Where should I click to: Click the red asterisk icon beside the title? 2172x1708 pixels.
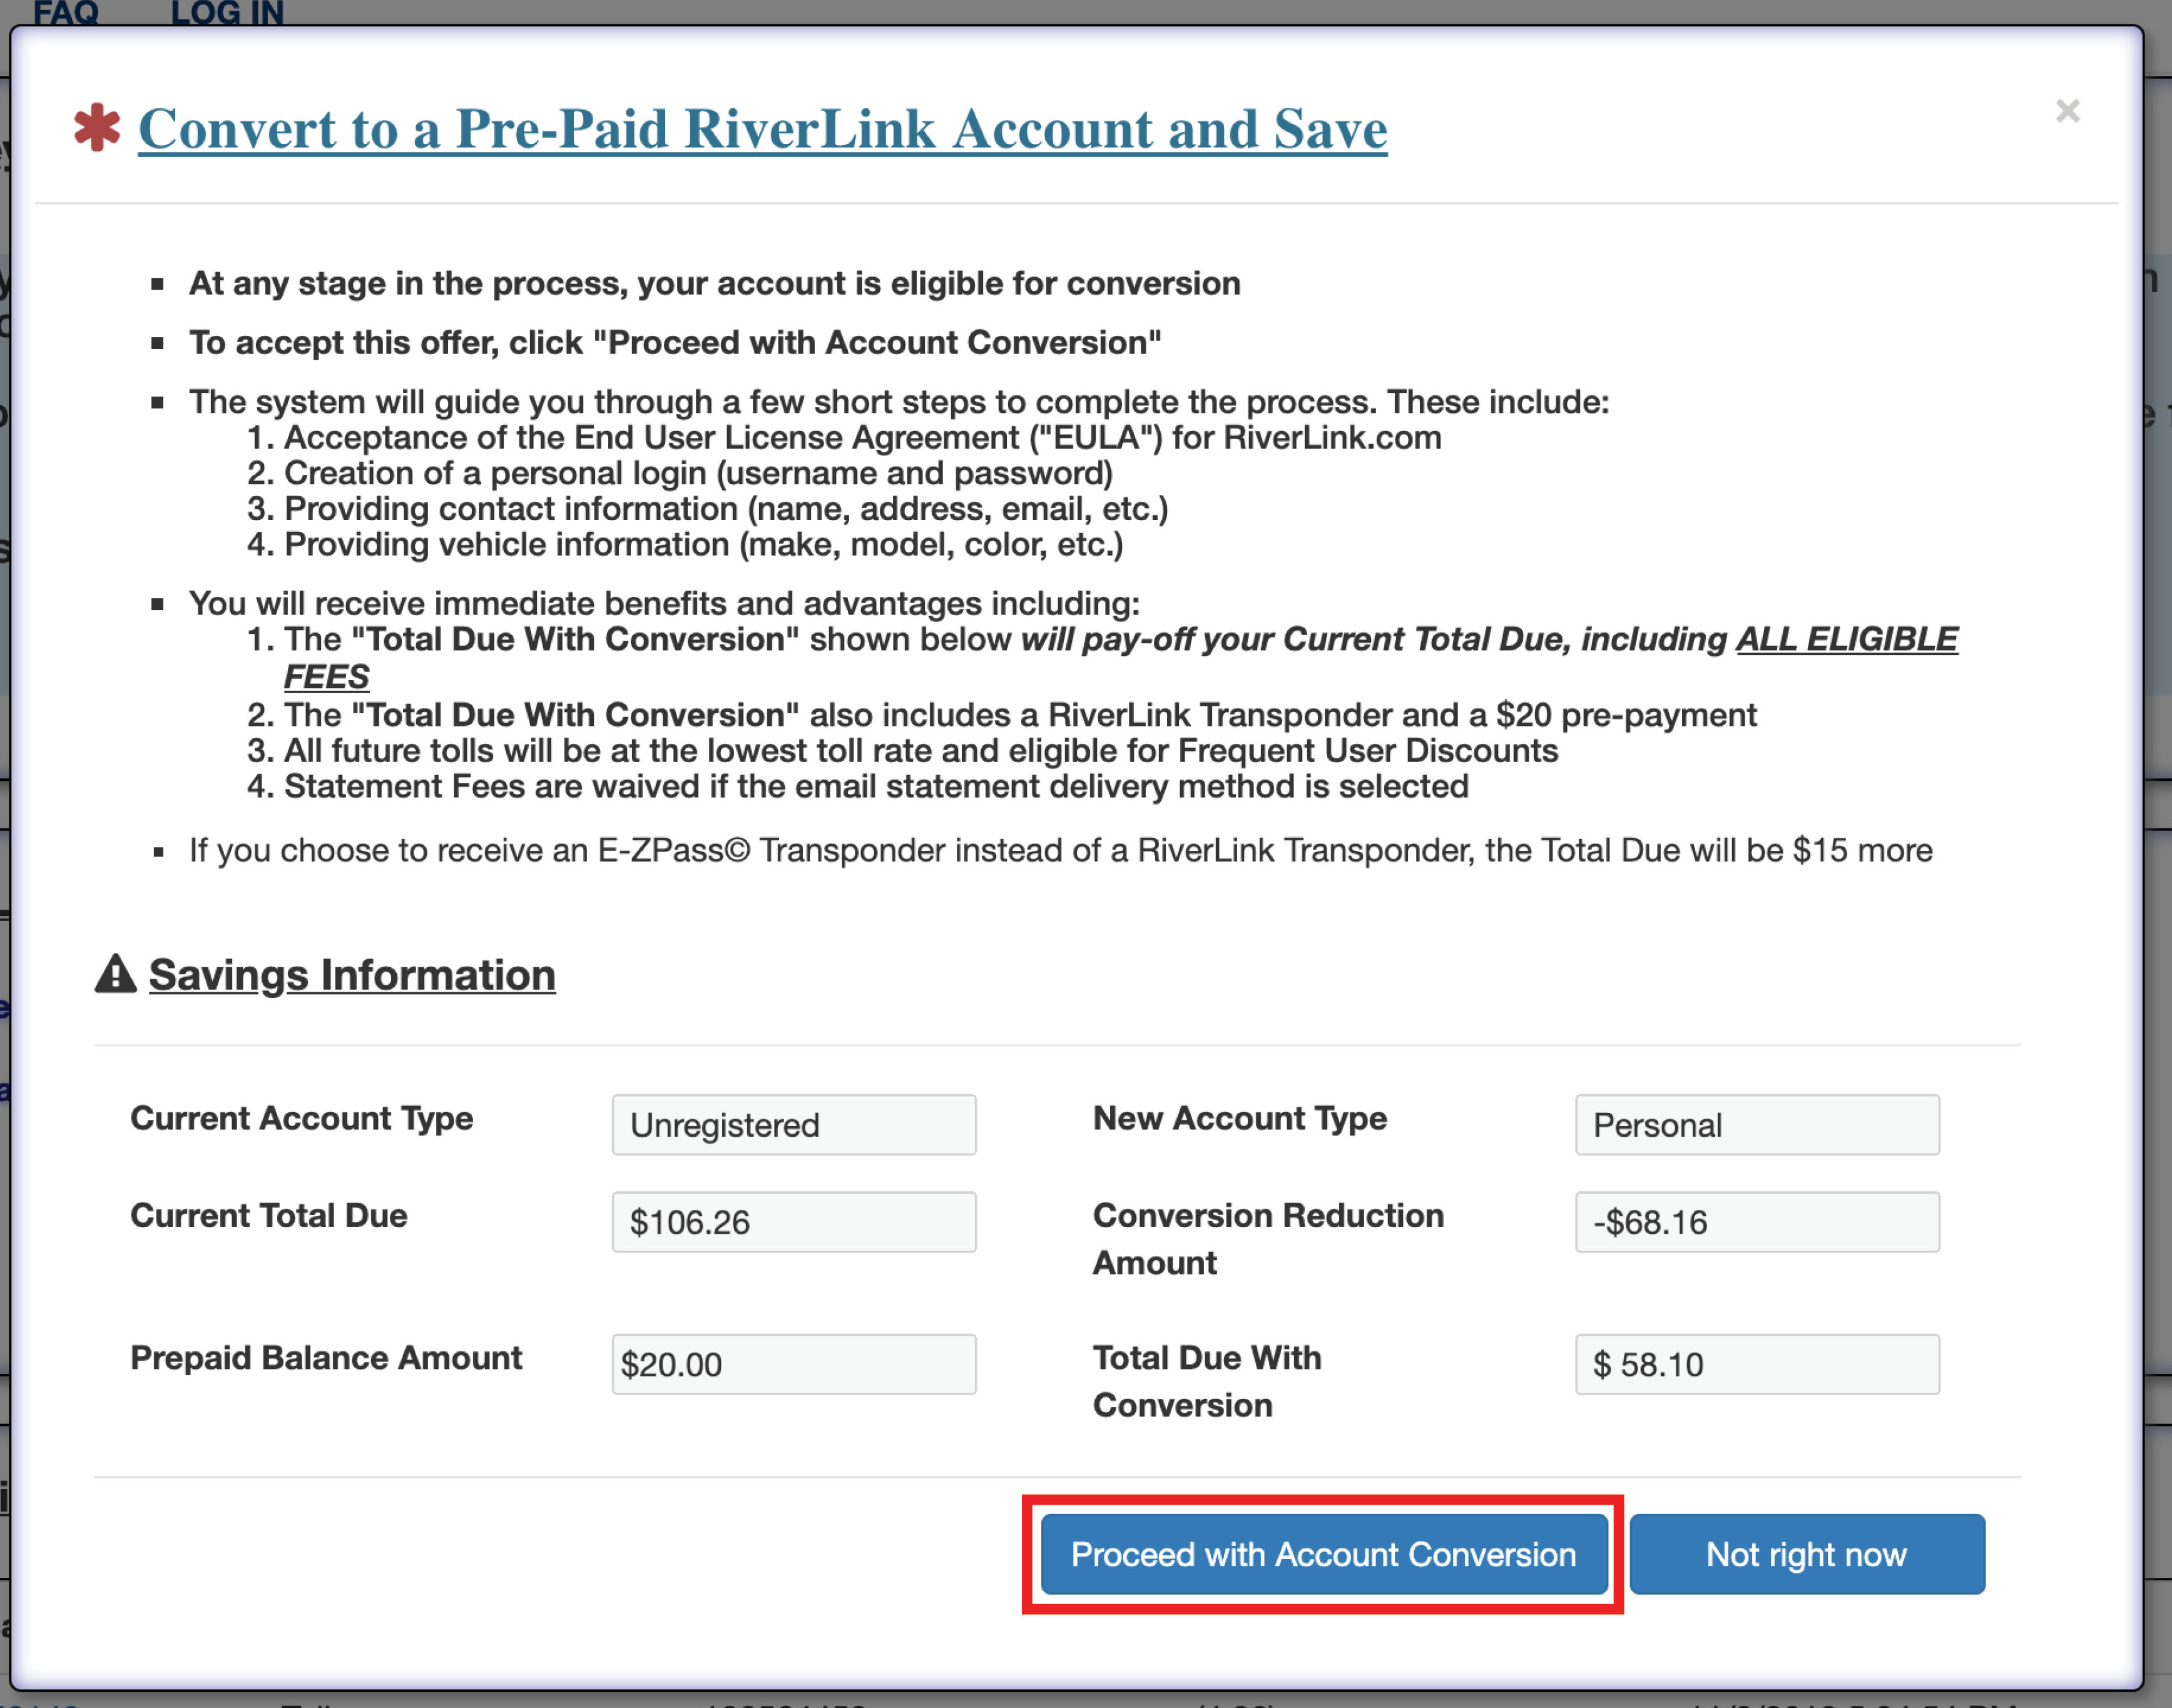click(x=97, y=128)
